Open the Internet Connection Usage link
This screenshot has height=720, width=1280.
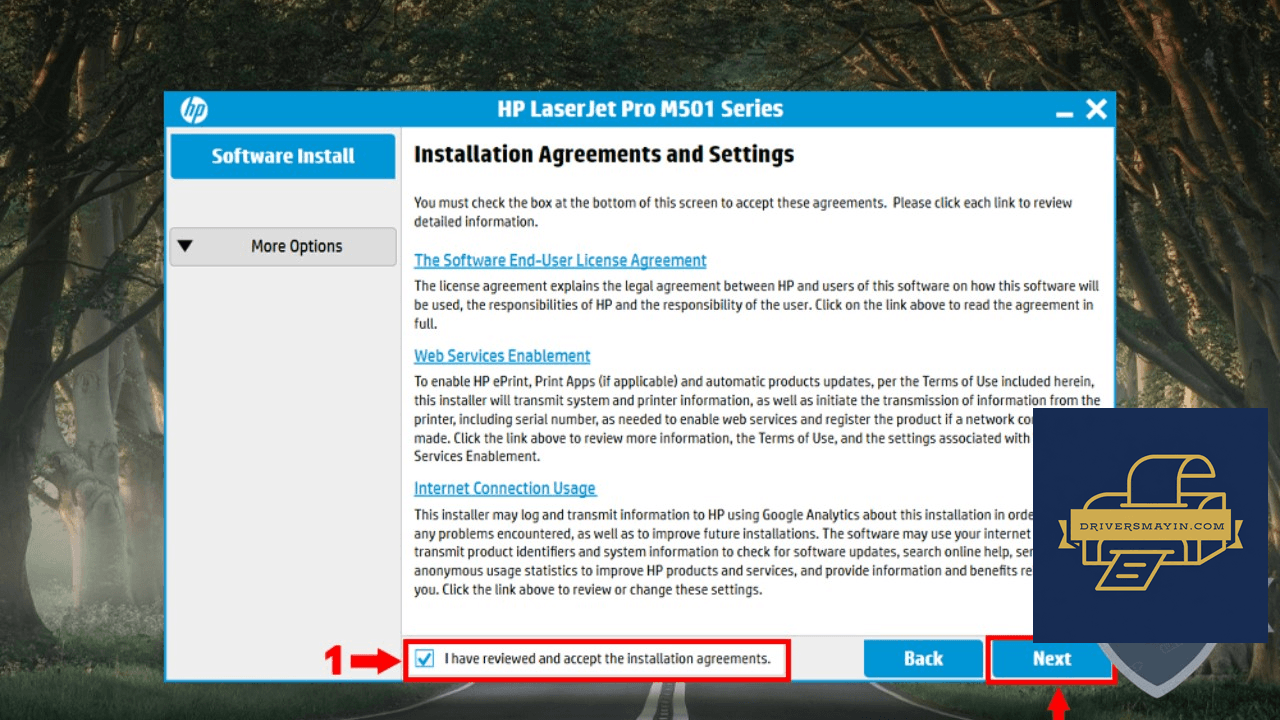click(505, 488)
